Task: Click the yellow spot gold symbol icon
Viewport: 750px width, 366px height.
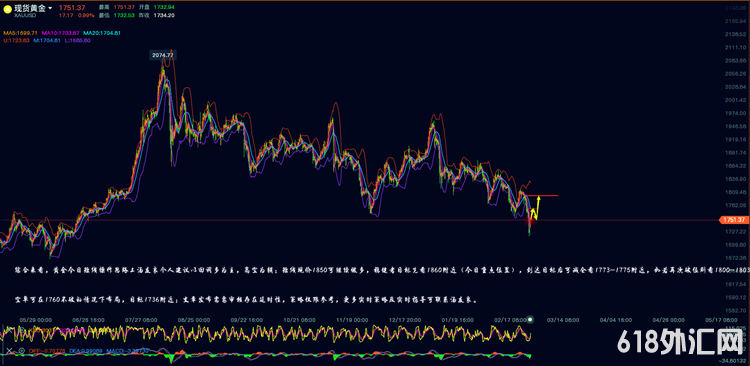Action: coord(8,9)
